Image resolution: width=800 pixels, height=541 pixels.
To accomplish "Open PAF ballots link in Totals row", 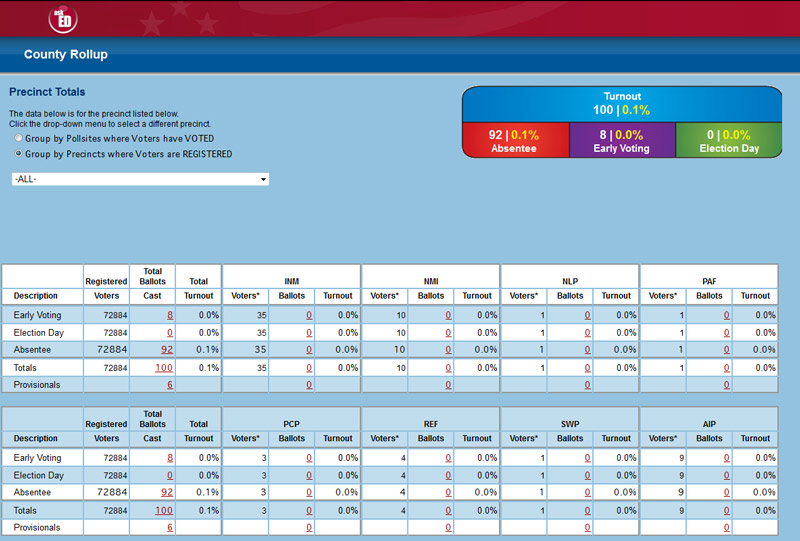I will (727, 367).
